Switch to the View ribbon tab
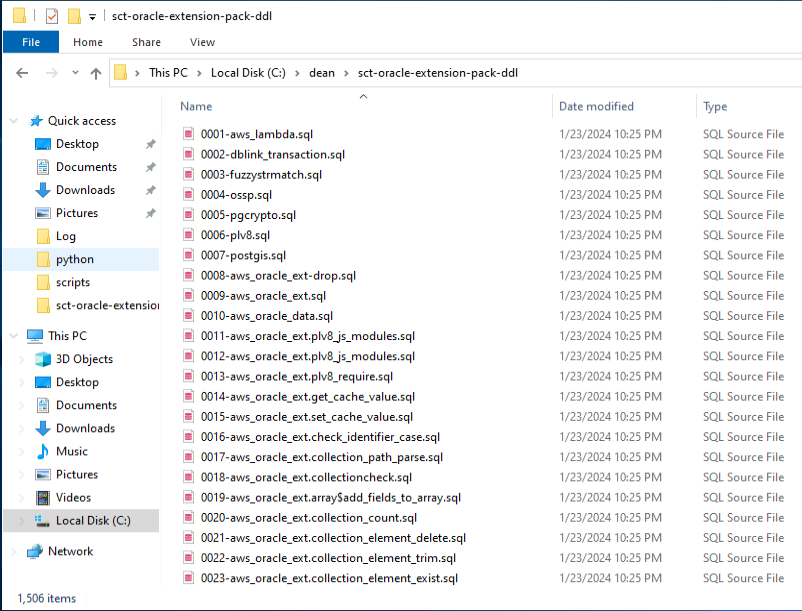The width and height of the screenshot is (802, 611). [202, 42]
